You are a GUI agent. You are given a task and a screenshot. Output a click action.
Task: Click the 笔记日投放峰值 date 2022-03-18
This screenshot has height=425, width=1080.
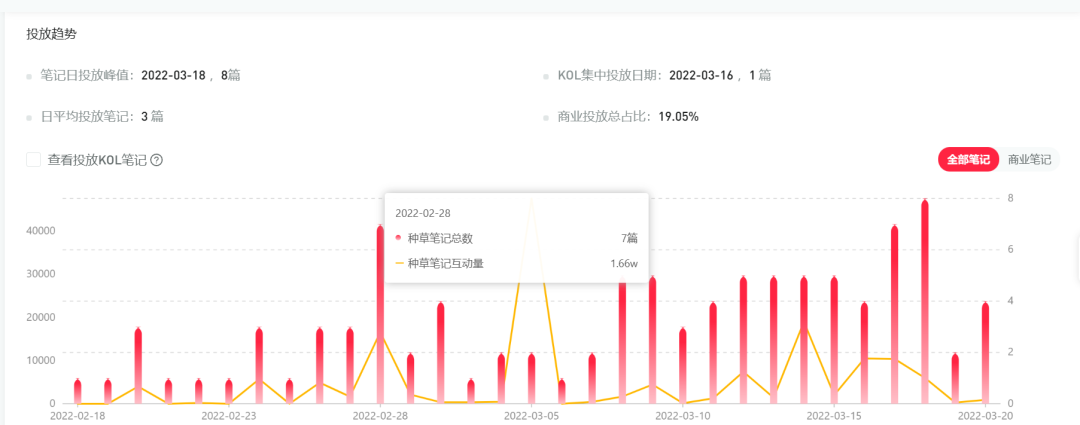pos(174,75)
